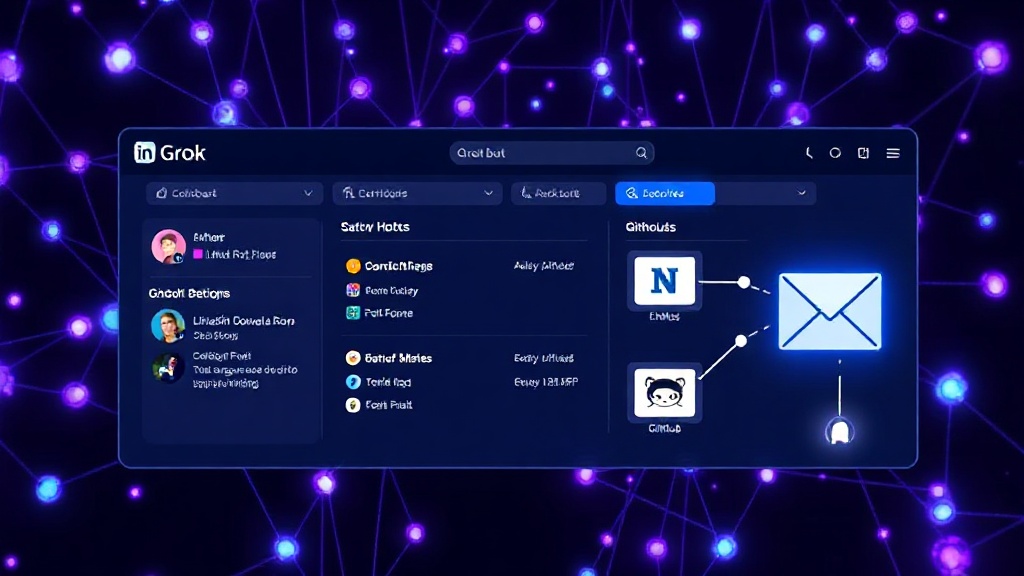
Task: Click the large envelope mail icon
Action: click(830, 312)
